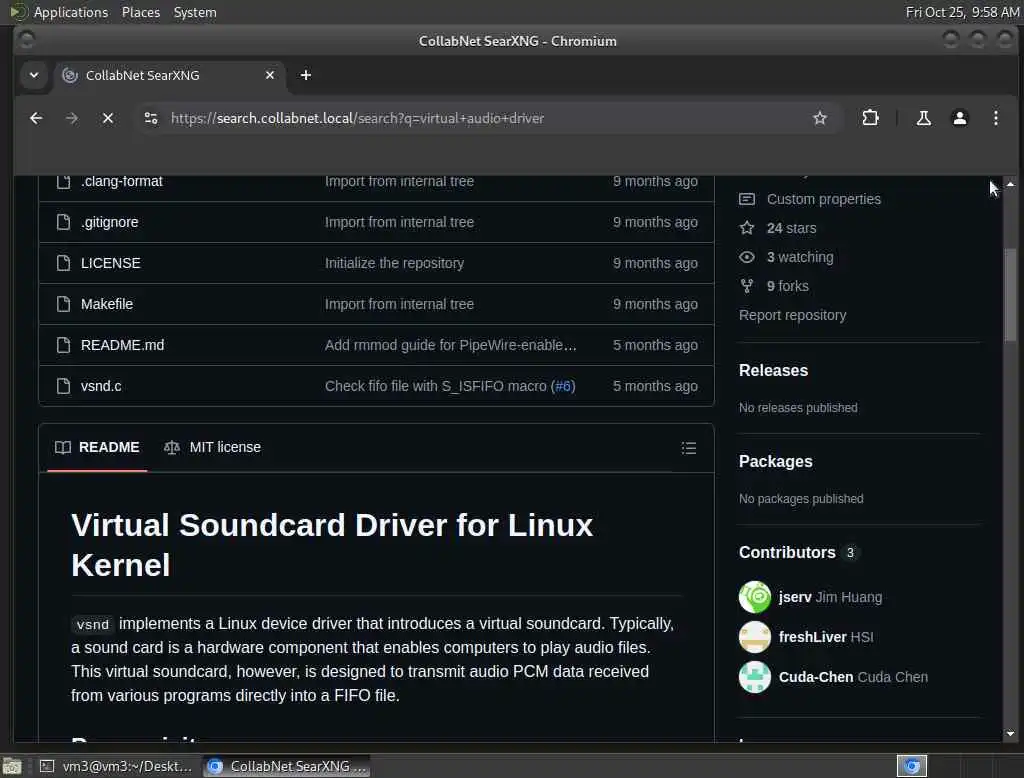
Task: Click the README.md file icon
Action: tap(63, 345)
